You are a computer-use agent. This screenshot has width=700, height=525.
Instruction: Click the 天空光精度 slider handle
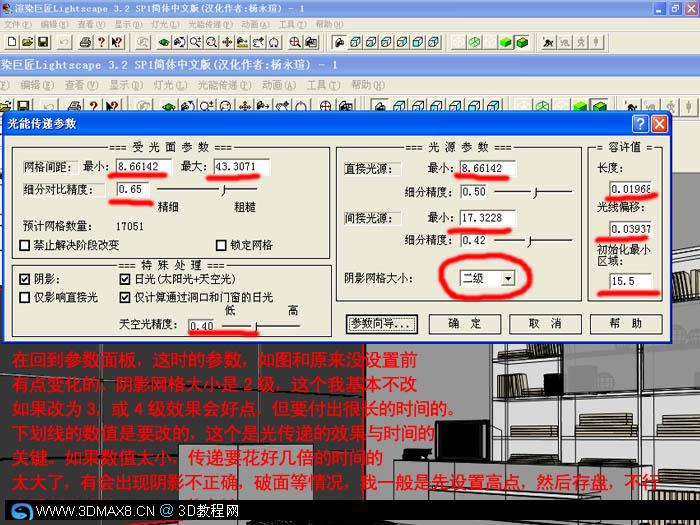tap(257, 327)
